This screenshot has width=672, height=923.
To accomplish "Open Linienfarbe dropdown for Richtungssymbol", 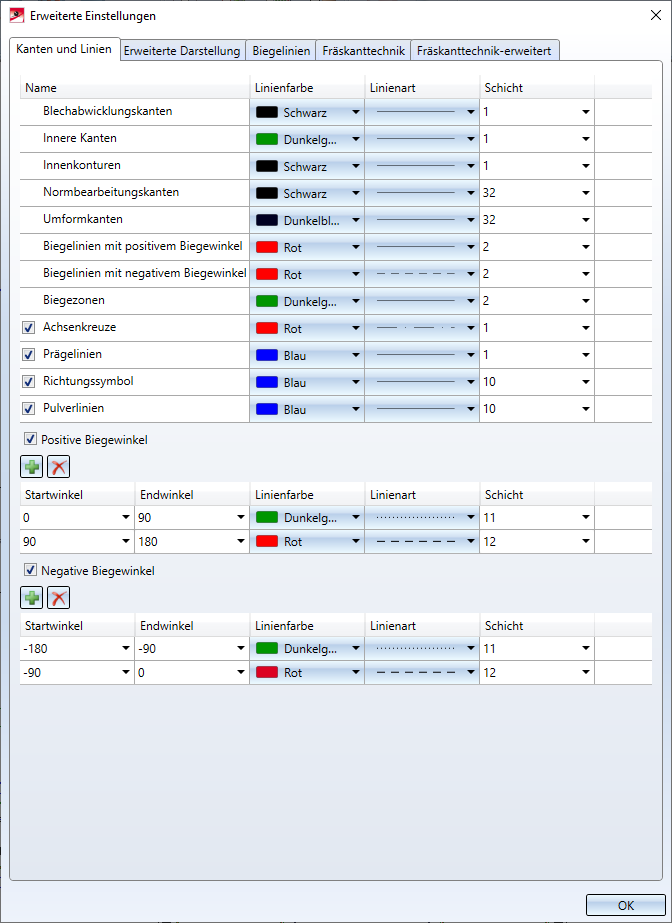I will point(356,382).
